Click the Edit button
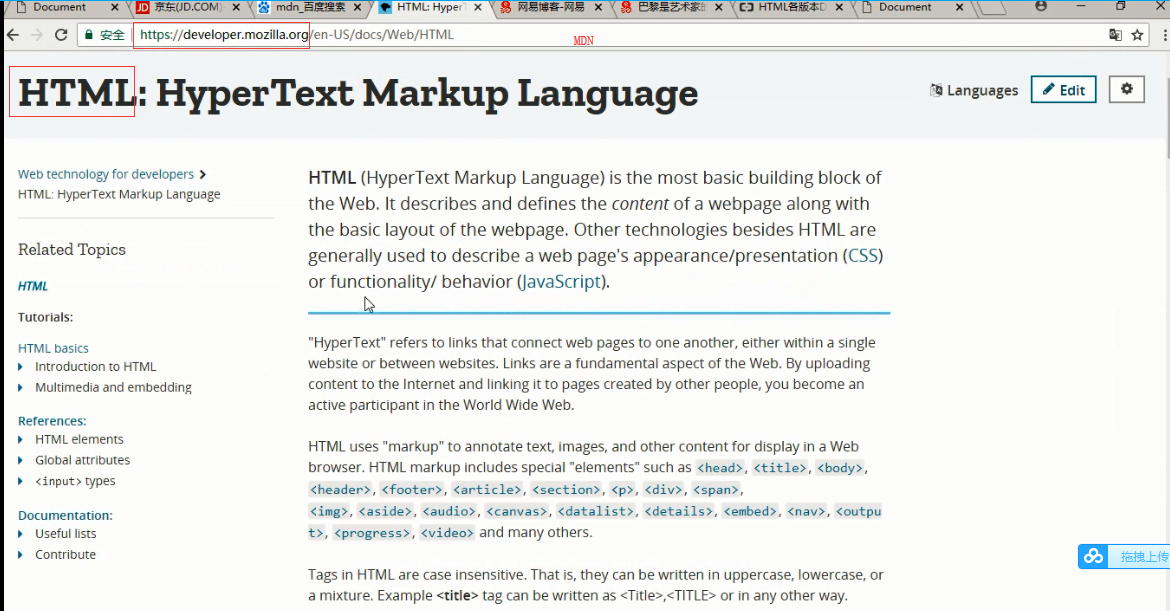1170x611 pixels. pyautogui.click(x=1063, y=90)
